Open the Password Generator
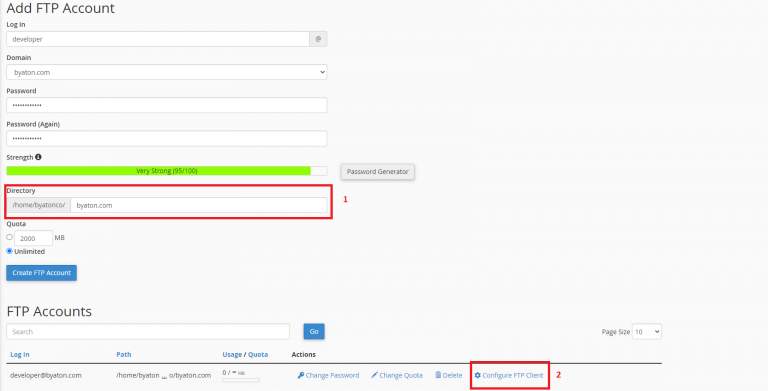 377,172
